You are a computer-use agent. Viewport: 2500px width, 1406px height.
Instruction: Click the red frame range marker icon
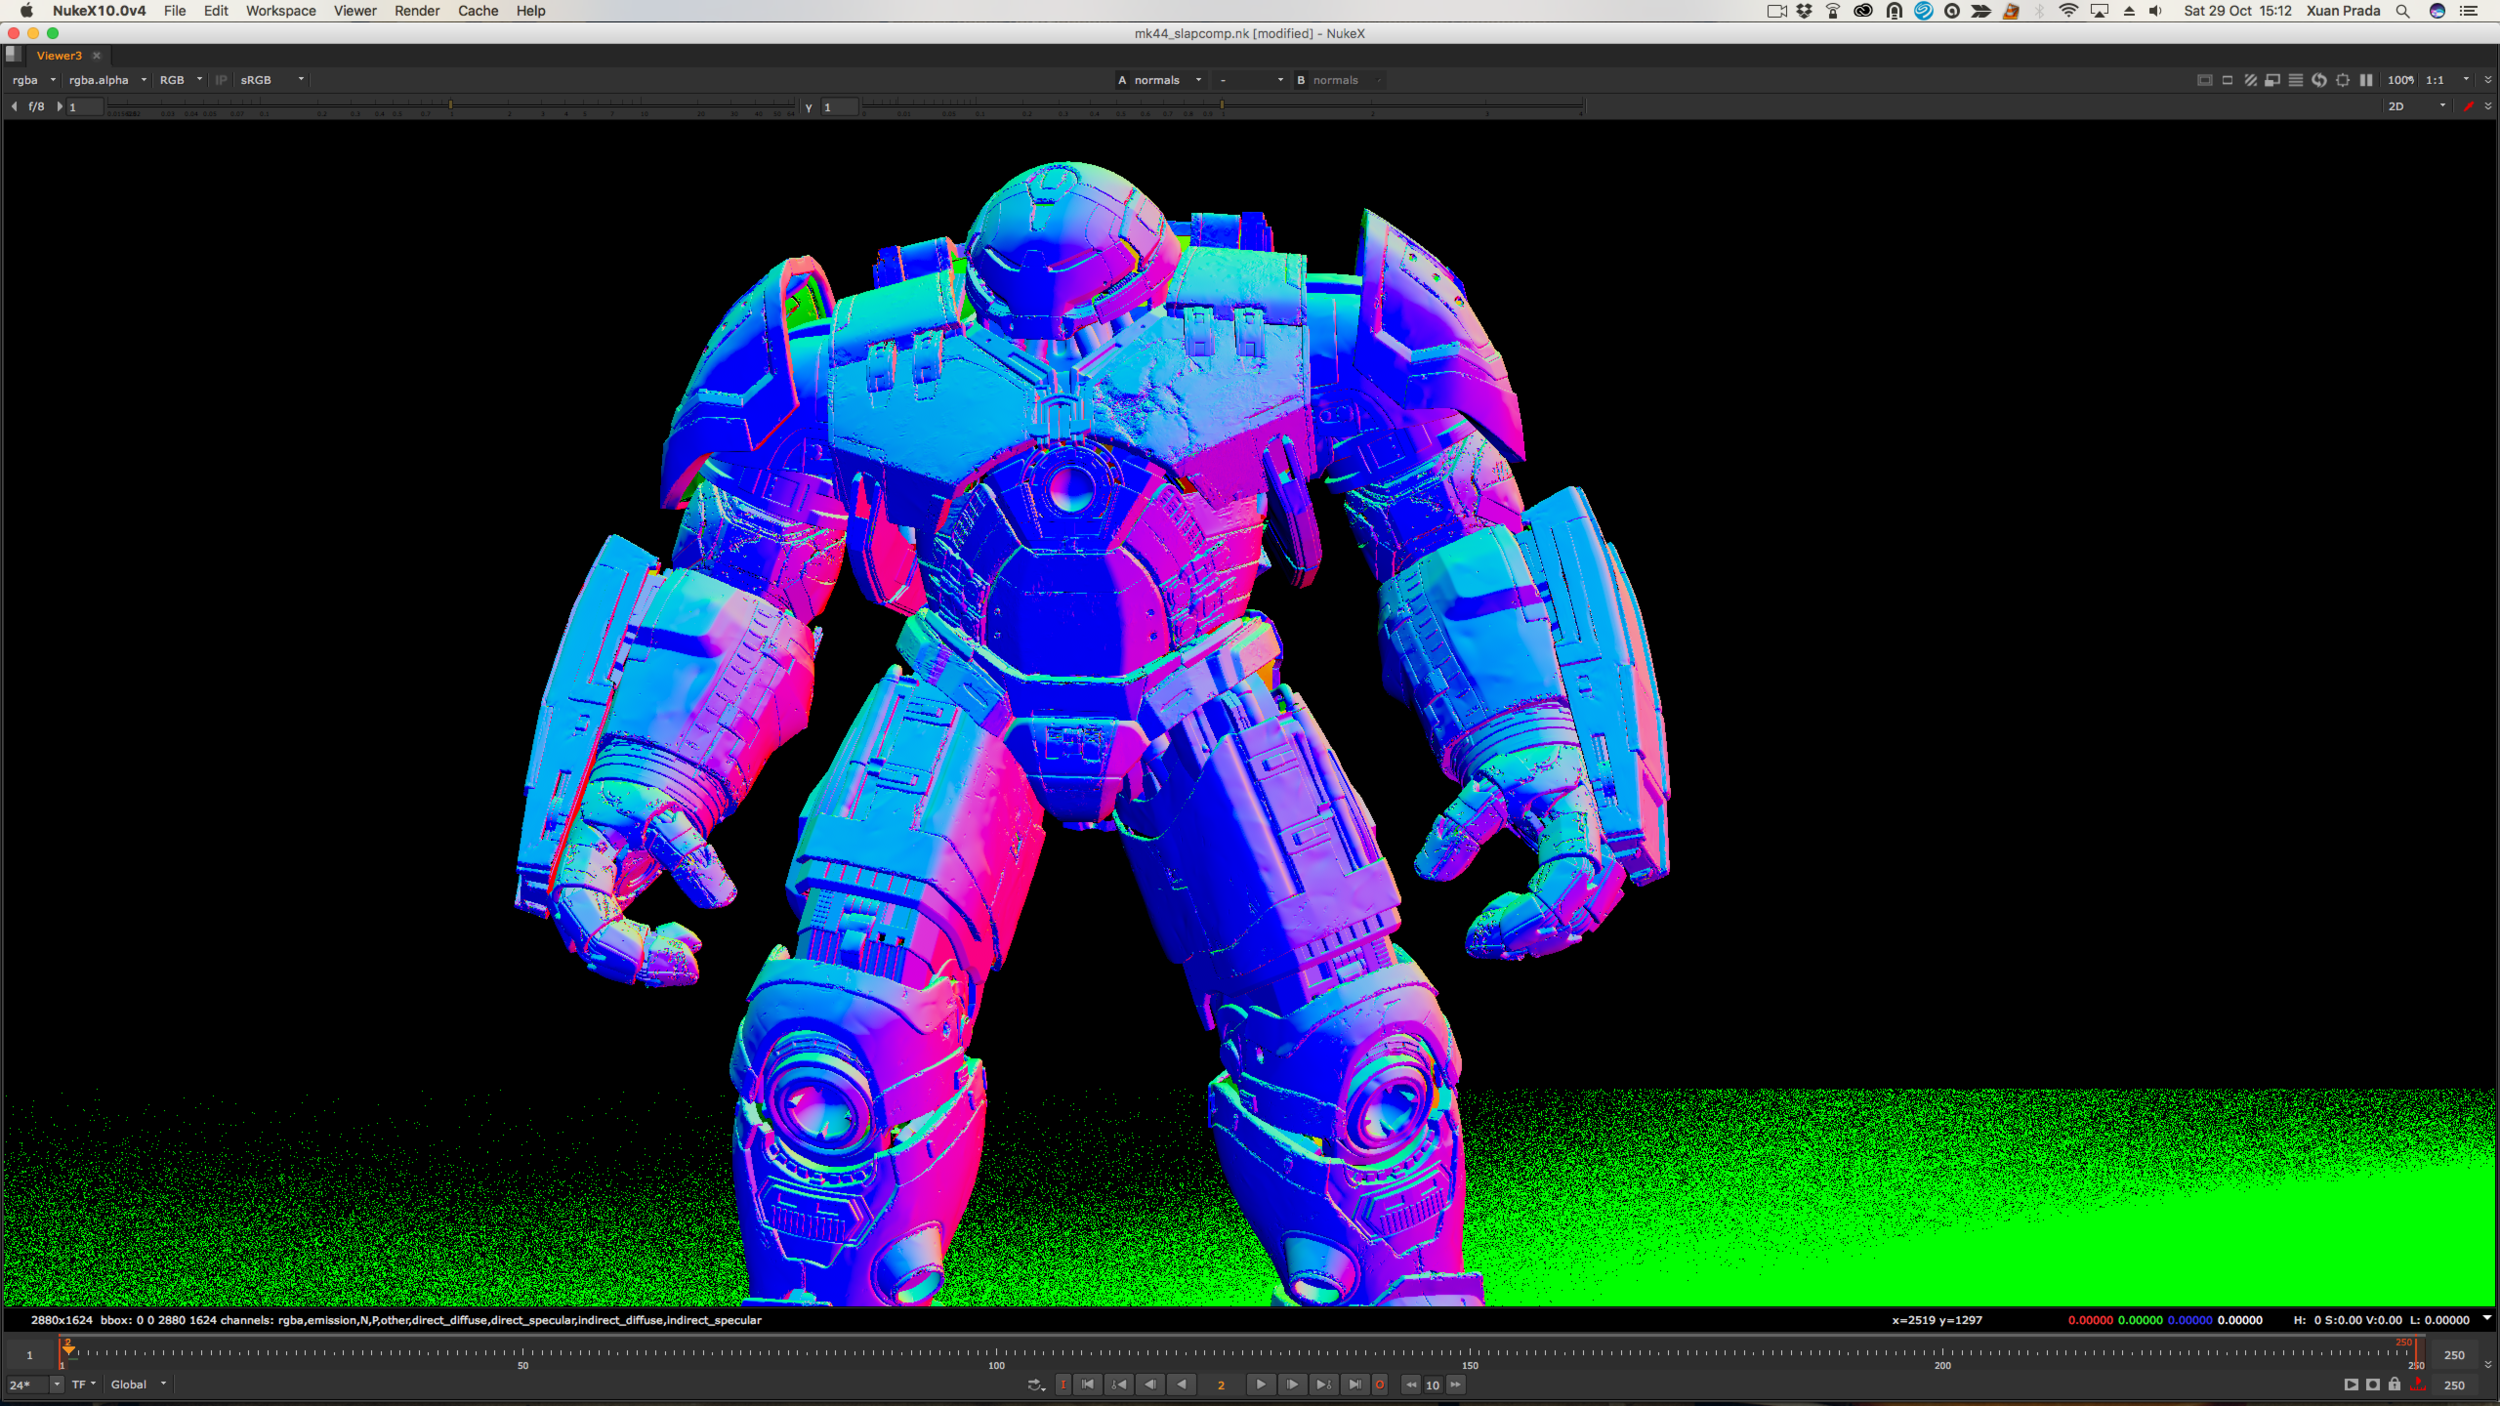(x=2418, y=1384)
